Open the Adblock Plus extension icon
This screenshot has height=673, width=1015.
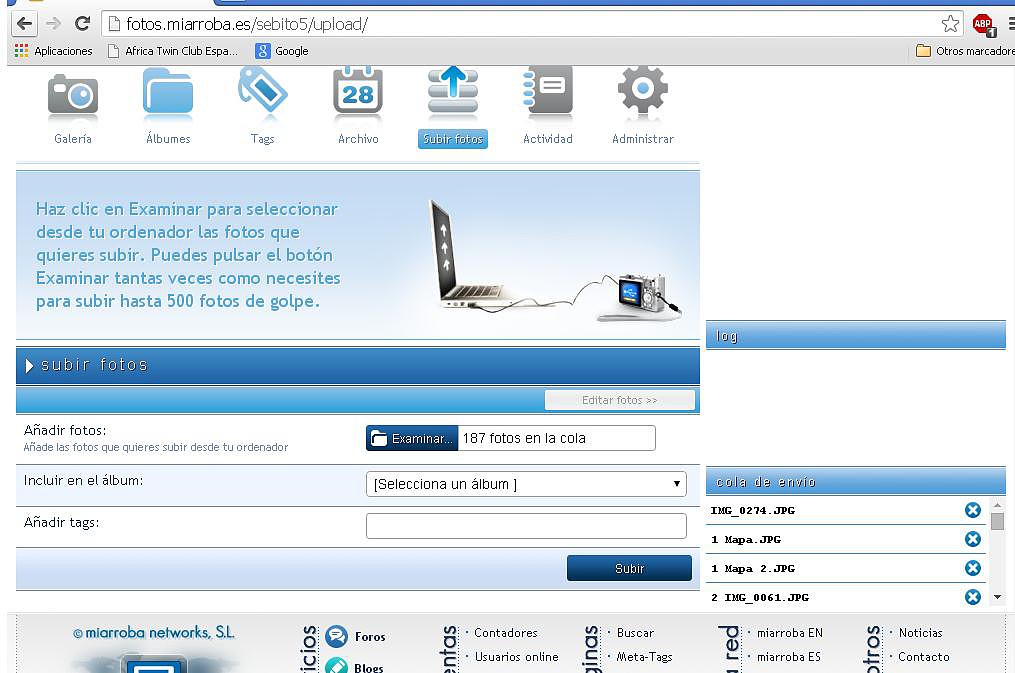pos(983,25)
